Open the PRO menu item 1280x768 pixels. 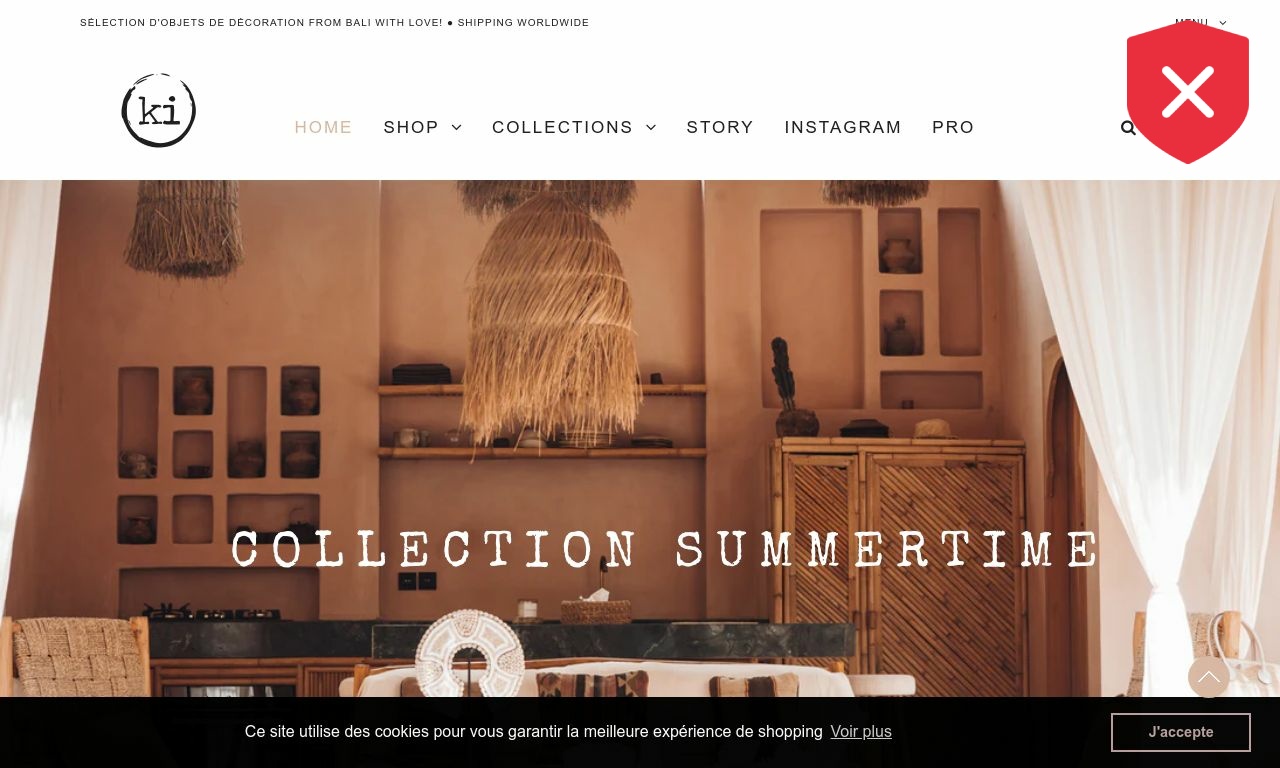tap(953, 127)
